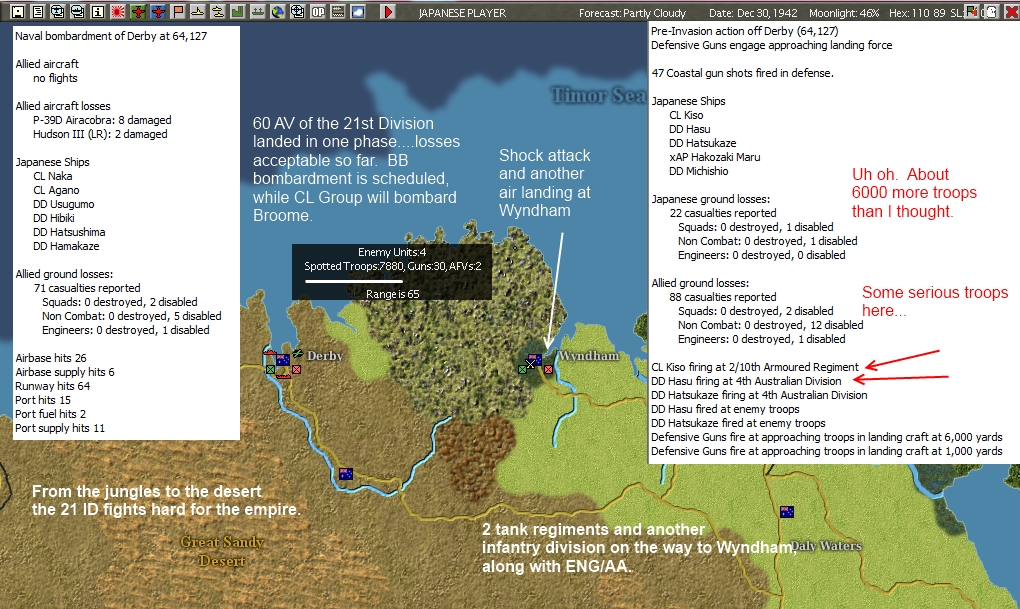Click the 'Timor Sea' map label
Viewport: 1020px width, 609px height.
(598, 95)
